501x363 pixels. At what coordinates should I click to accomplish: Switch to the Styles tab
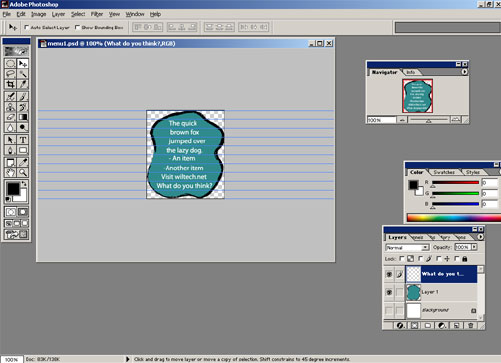[x=473, y=172]
